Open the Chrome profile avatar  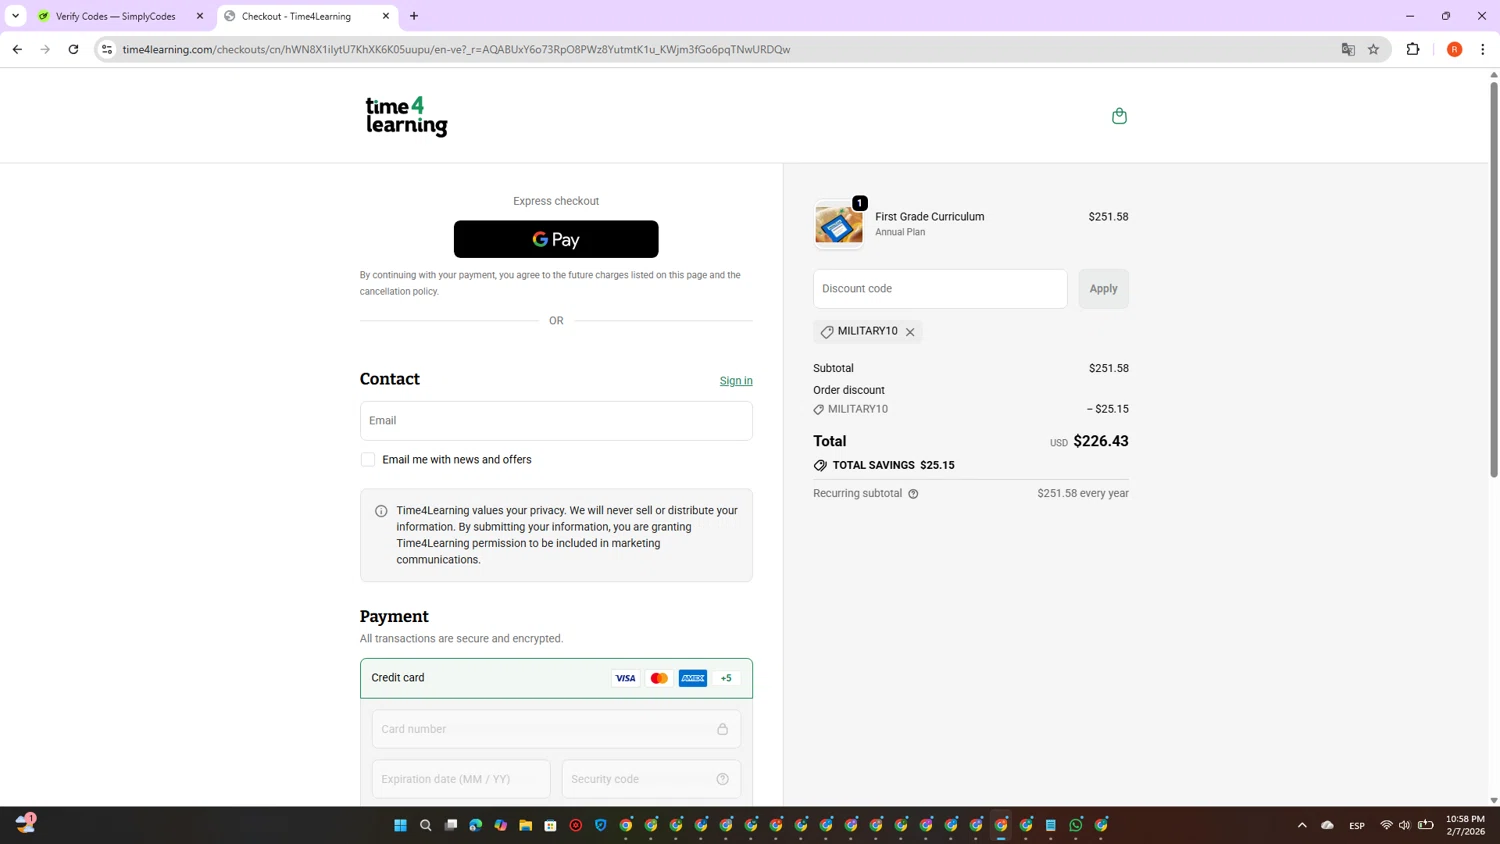point(1454,49)
